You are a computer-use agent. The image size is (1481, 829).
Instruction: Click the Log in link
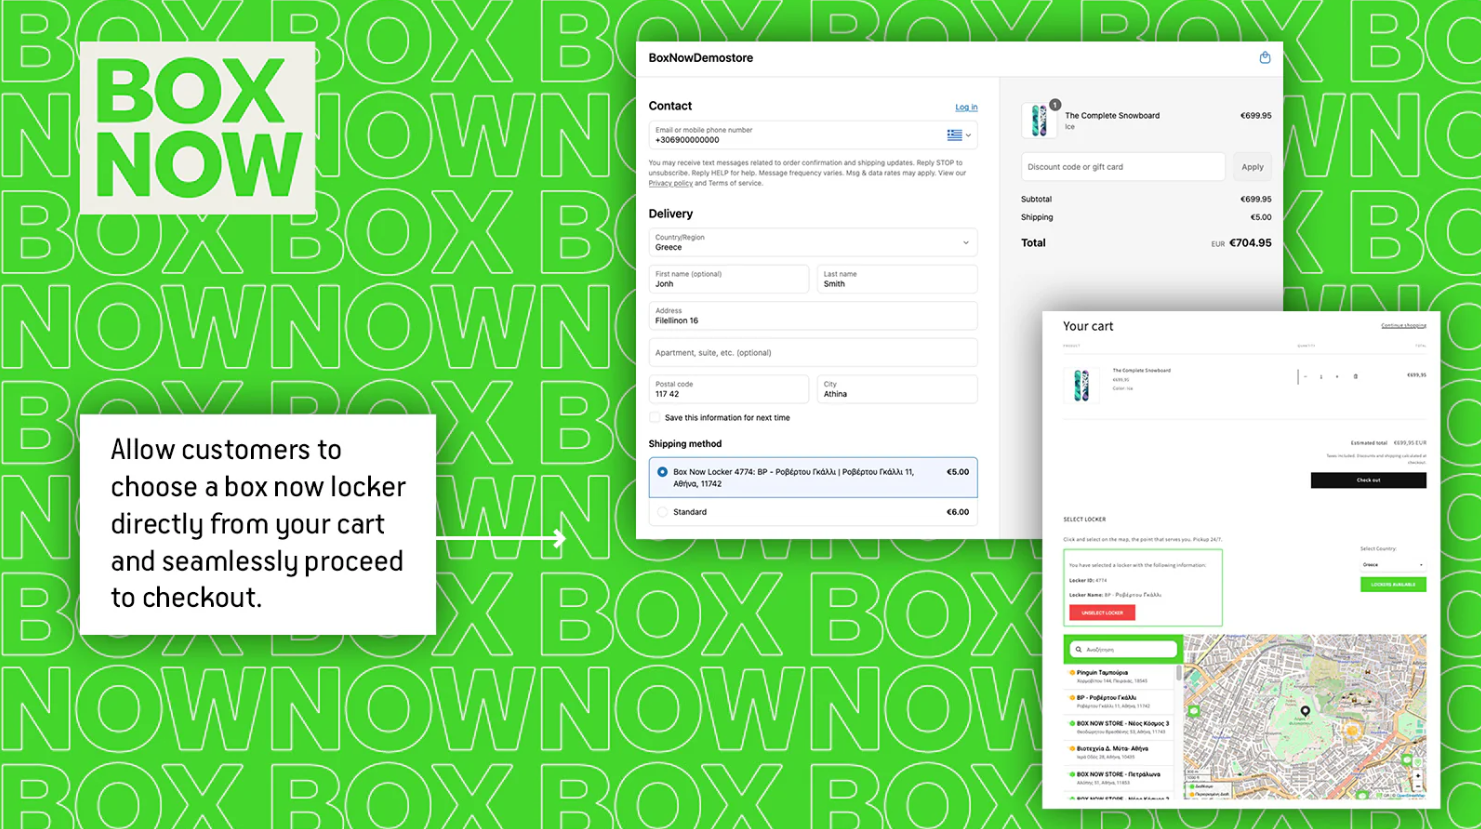tap(966, 107)
